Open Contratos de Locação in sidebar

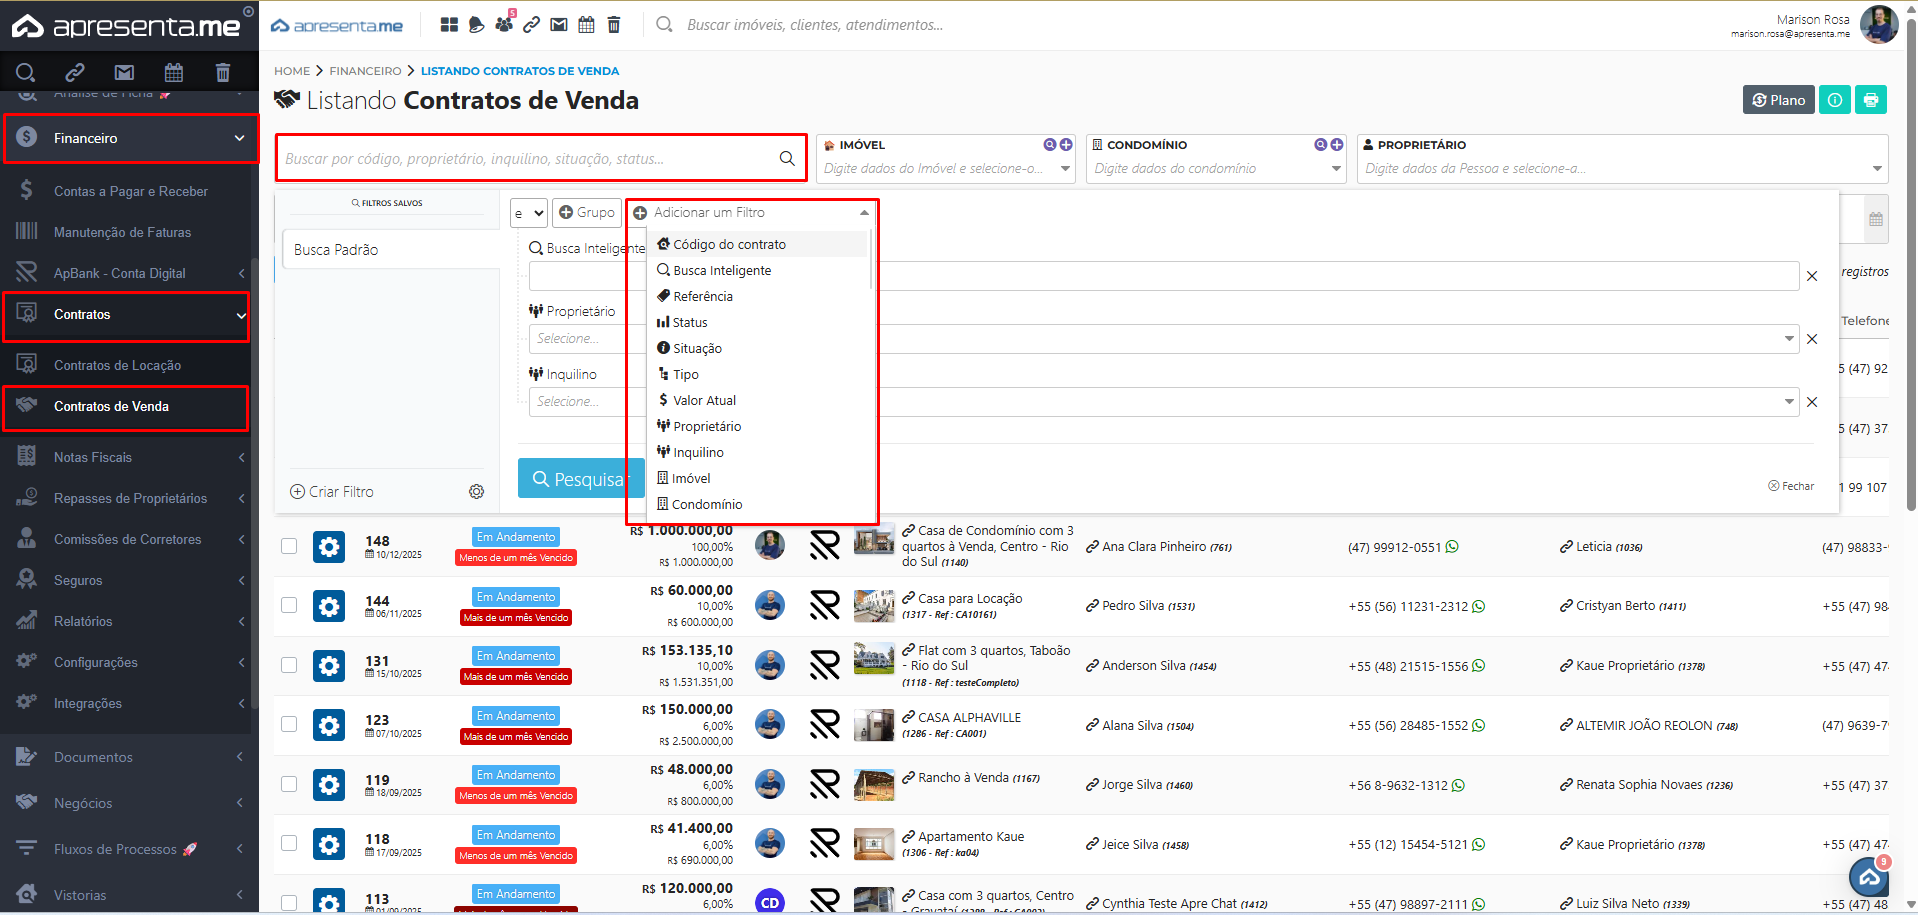pos(117,365)
